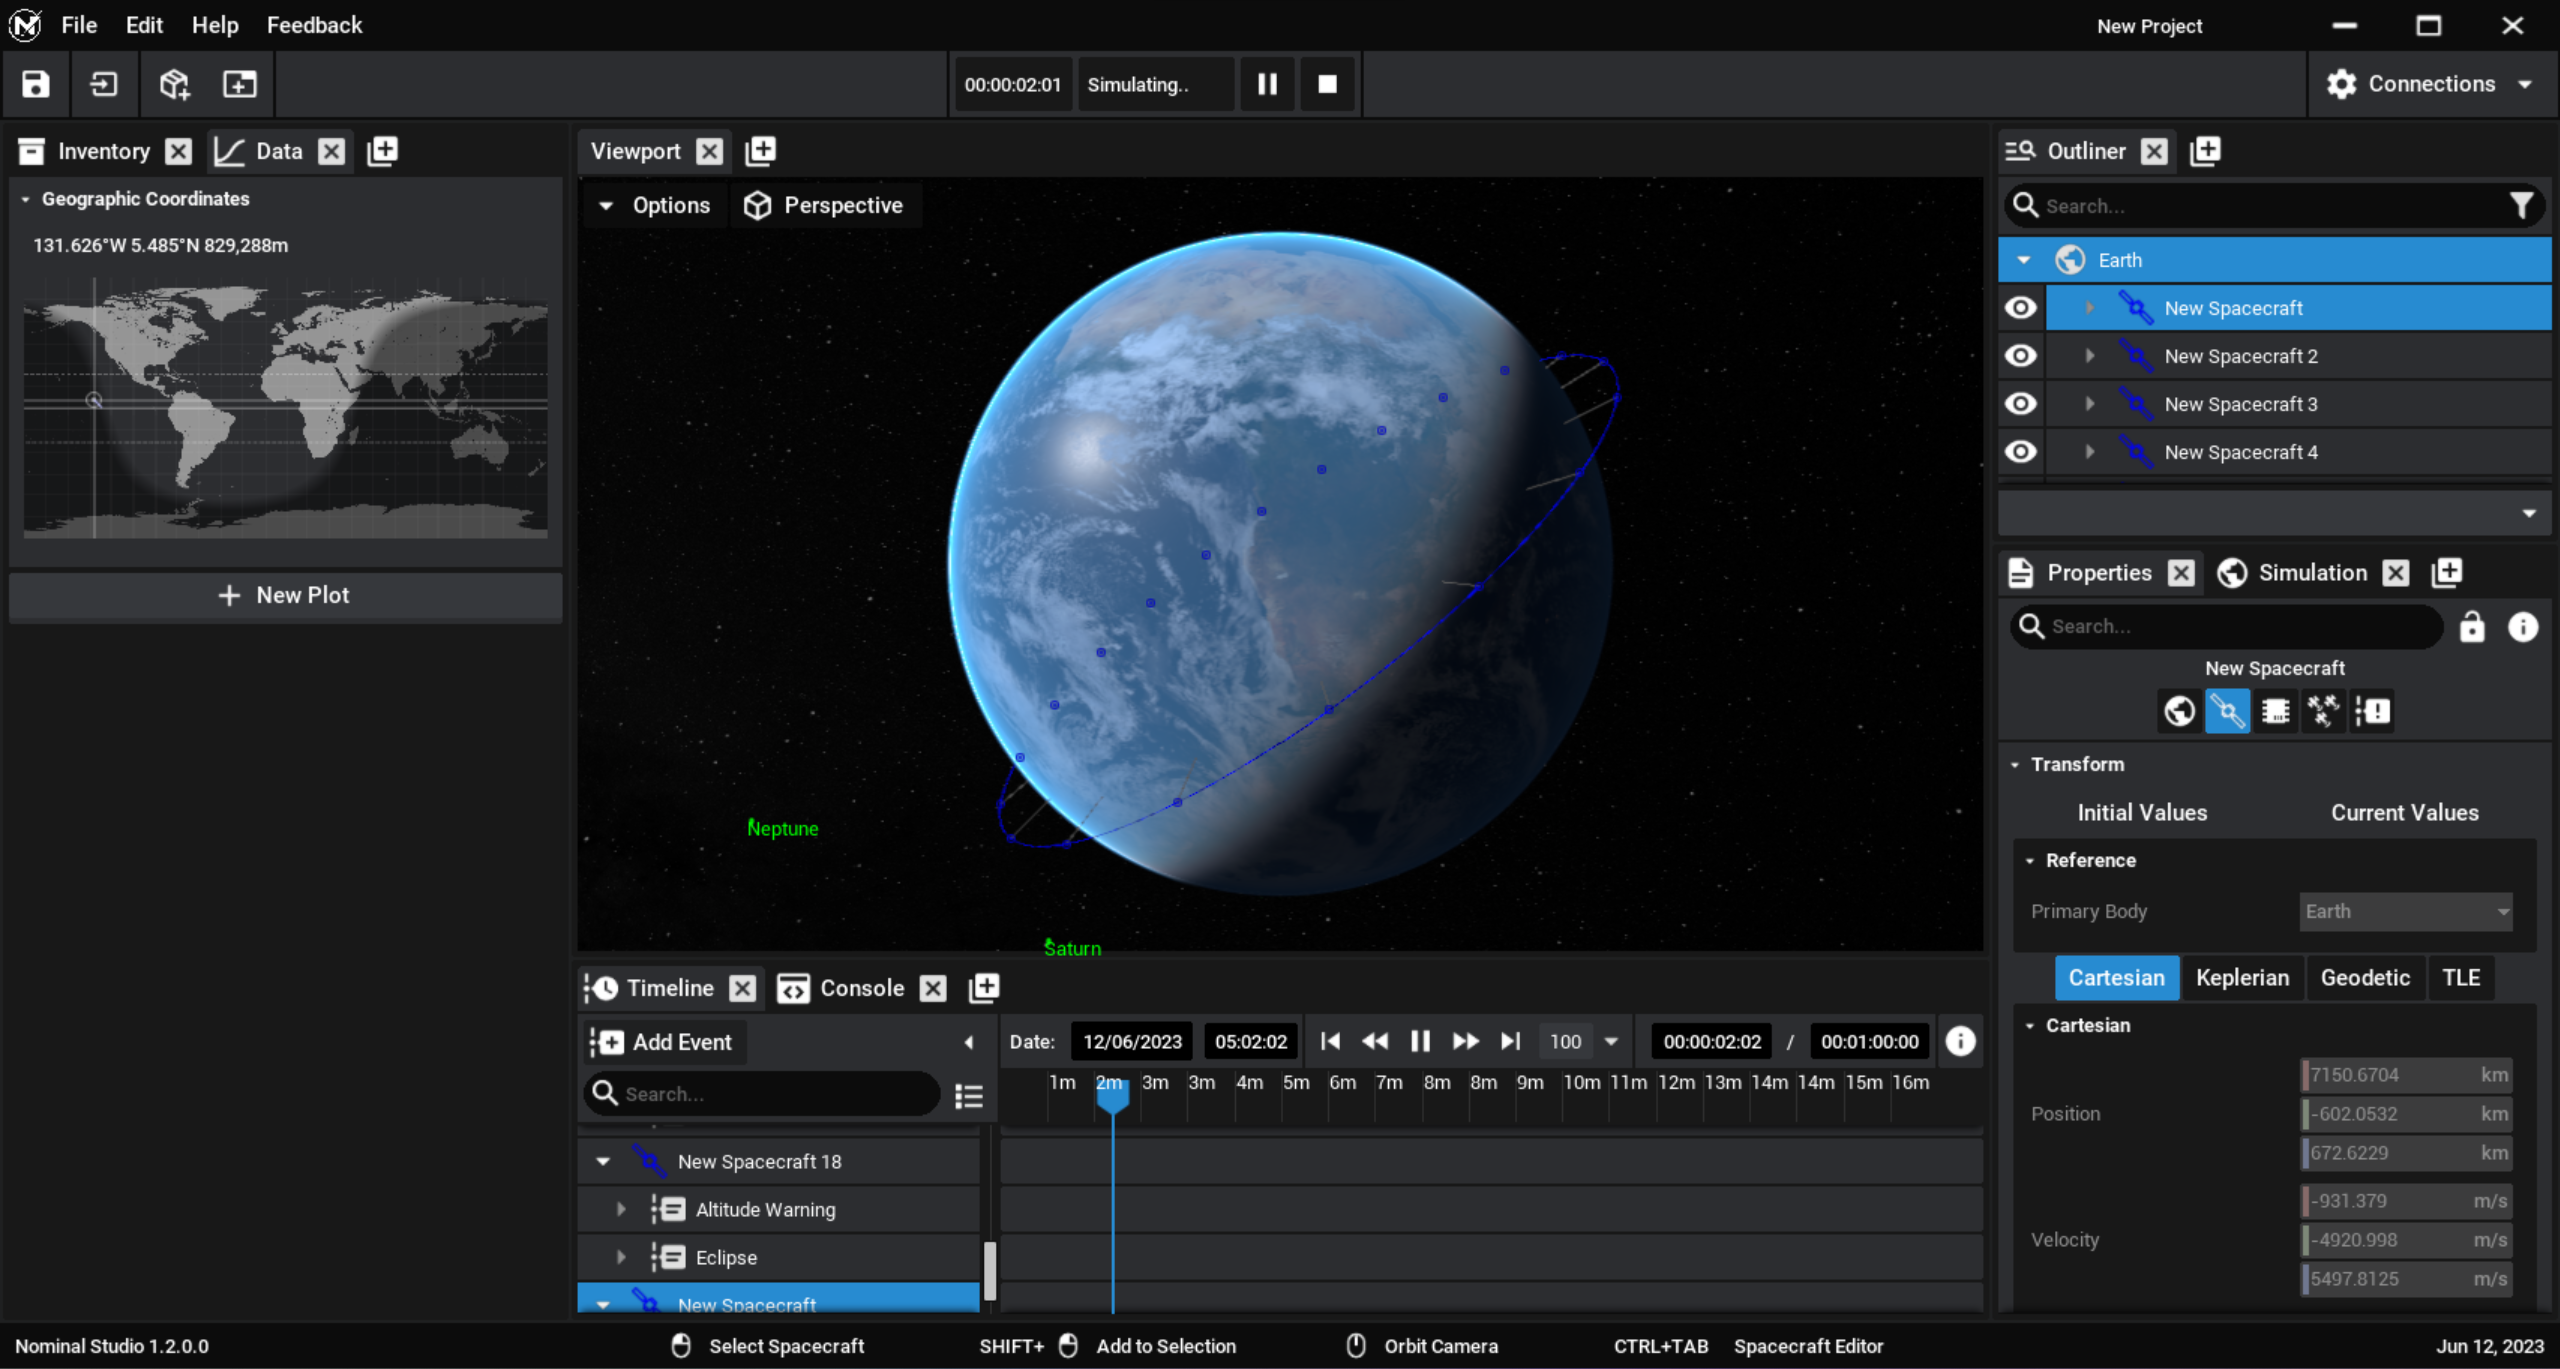Click the add object cube icon
2560x1369 pixels.
tap(175, 84)
